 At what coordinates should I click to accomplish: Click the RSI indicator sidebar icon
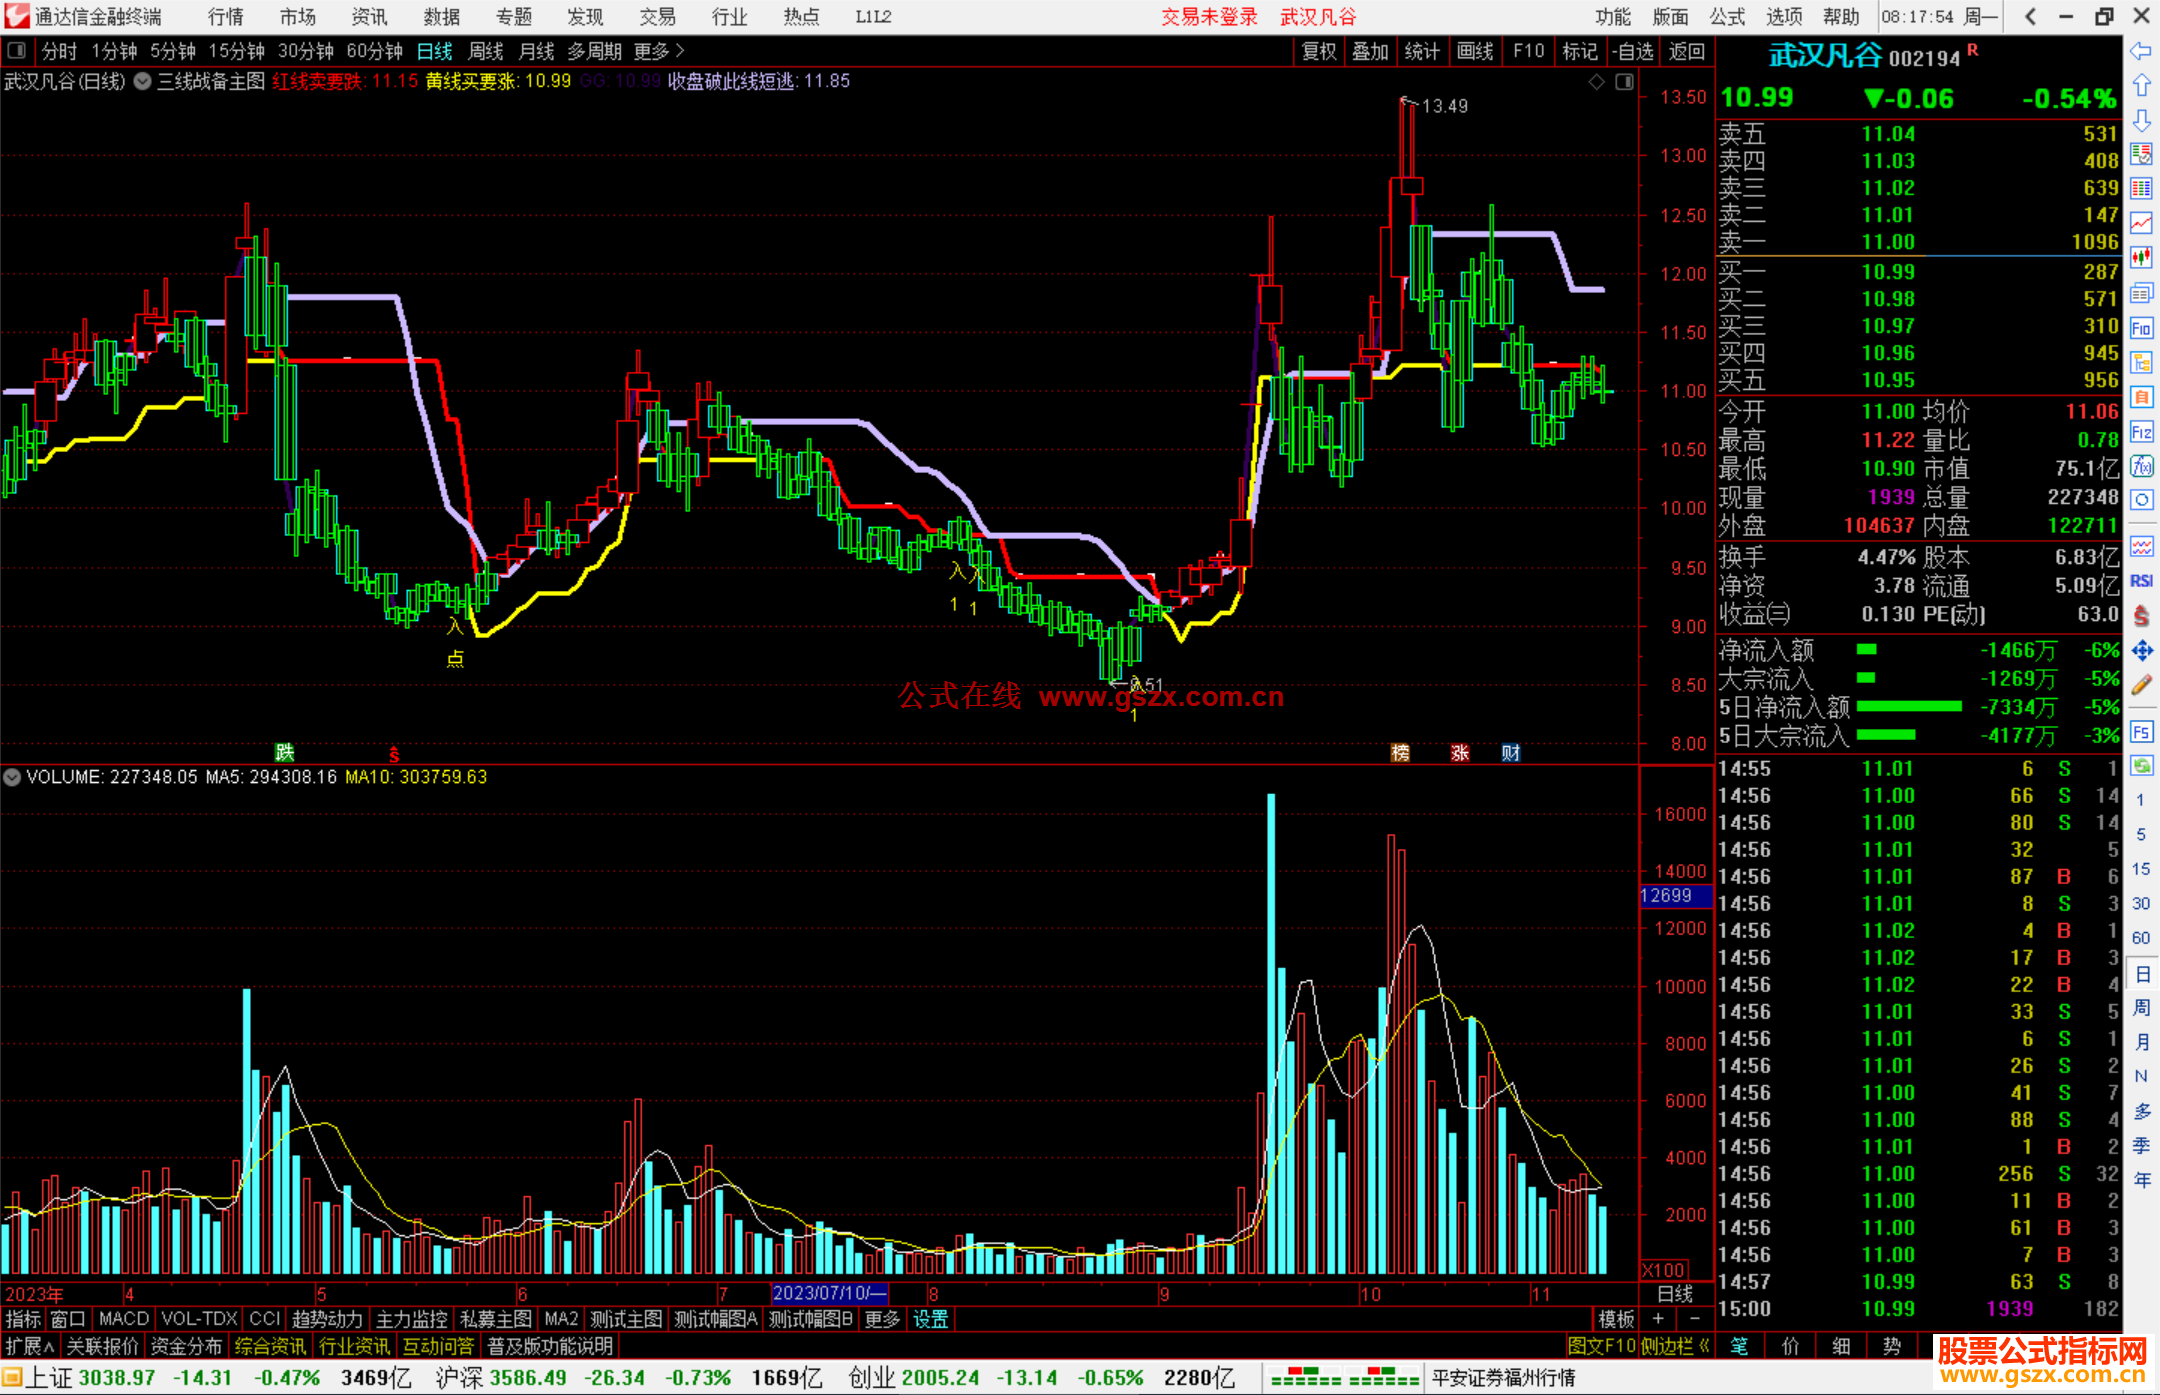pos(2141,581)
